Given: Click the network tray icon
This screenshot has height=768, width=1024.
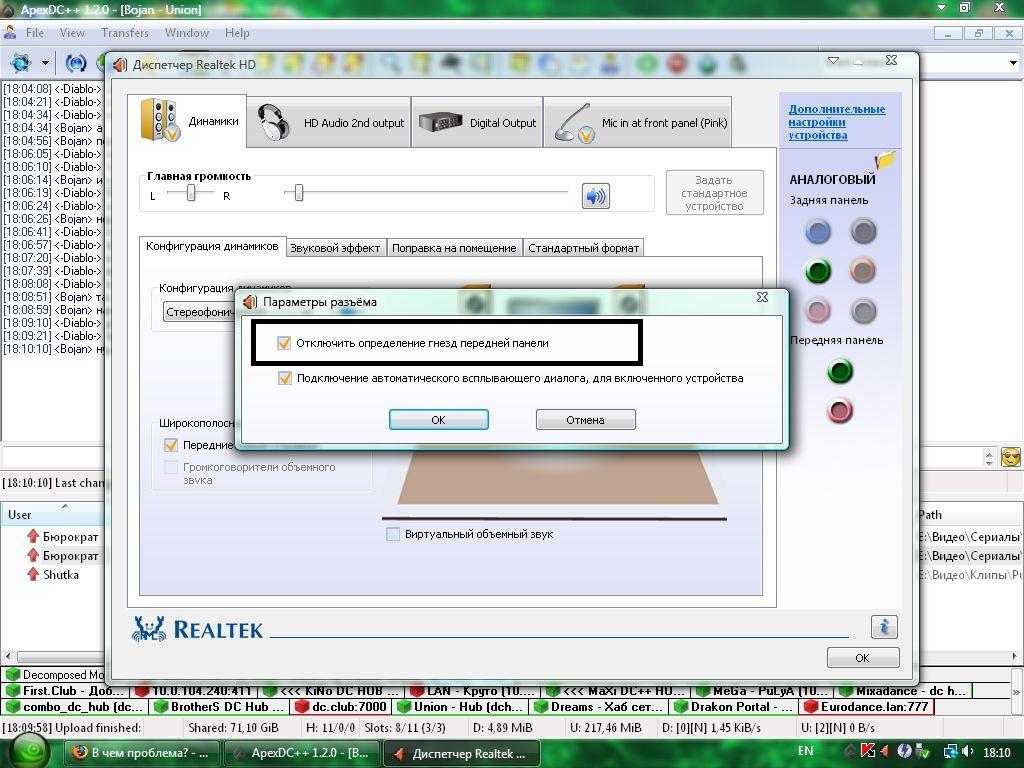Looking at the screenshot, I should pos(951,752).
